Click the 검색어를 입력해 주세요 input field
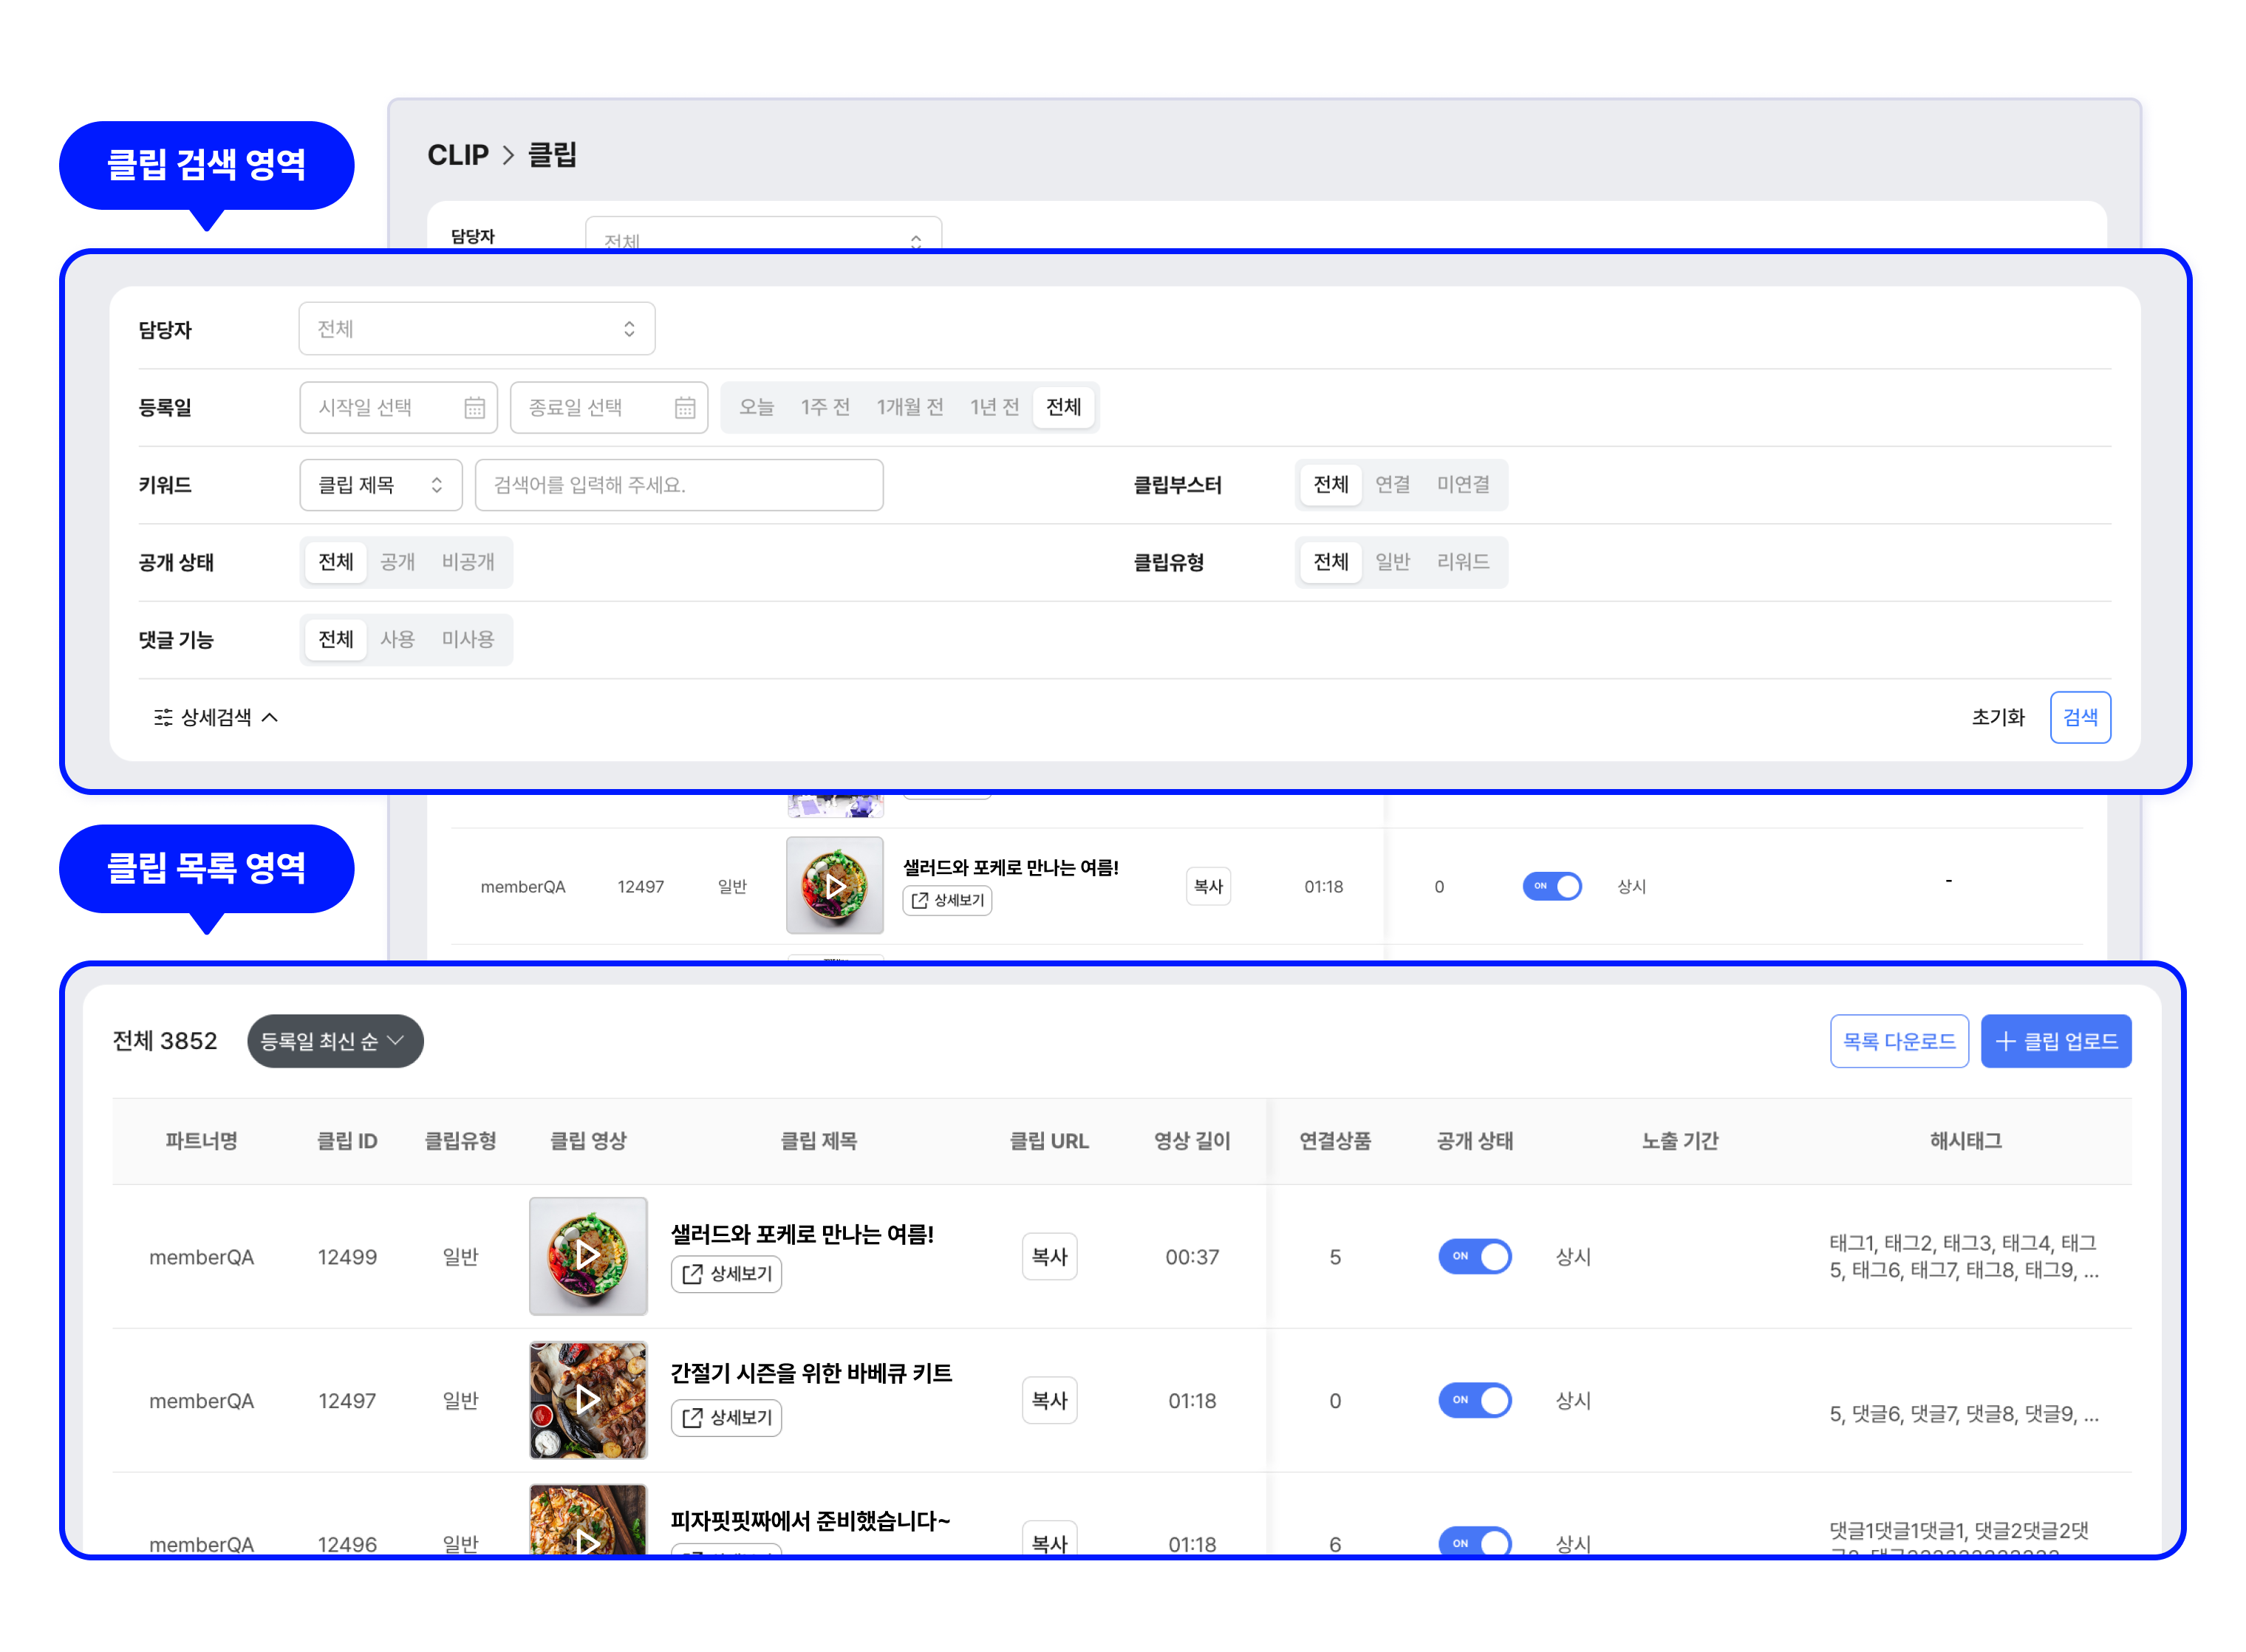Image resolution: width=2246 pixels, height=1652 pixels. tap(678, 485)
